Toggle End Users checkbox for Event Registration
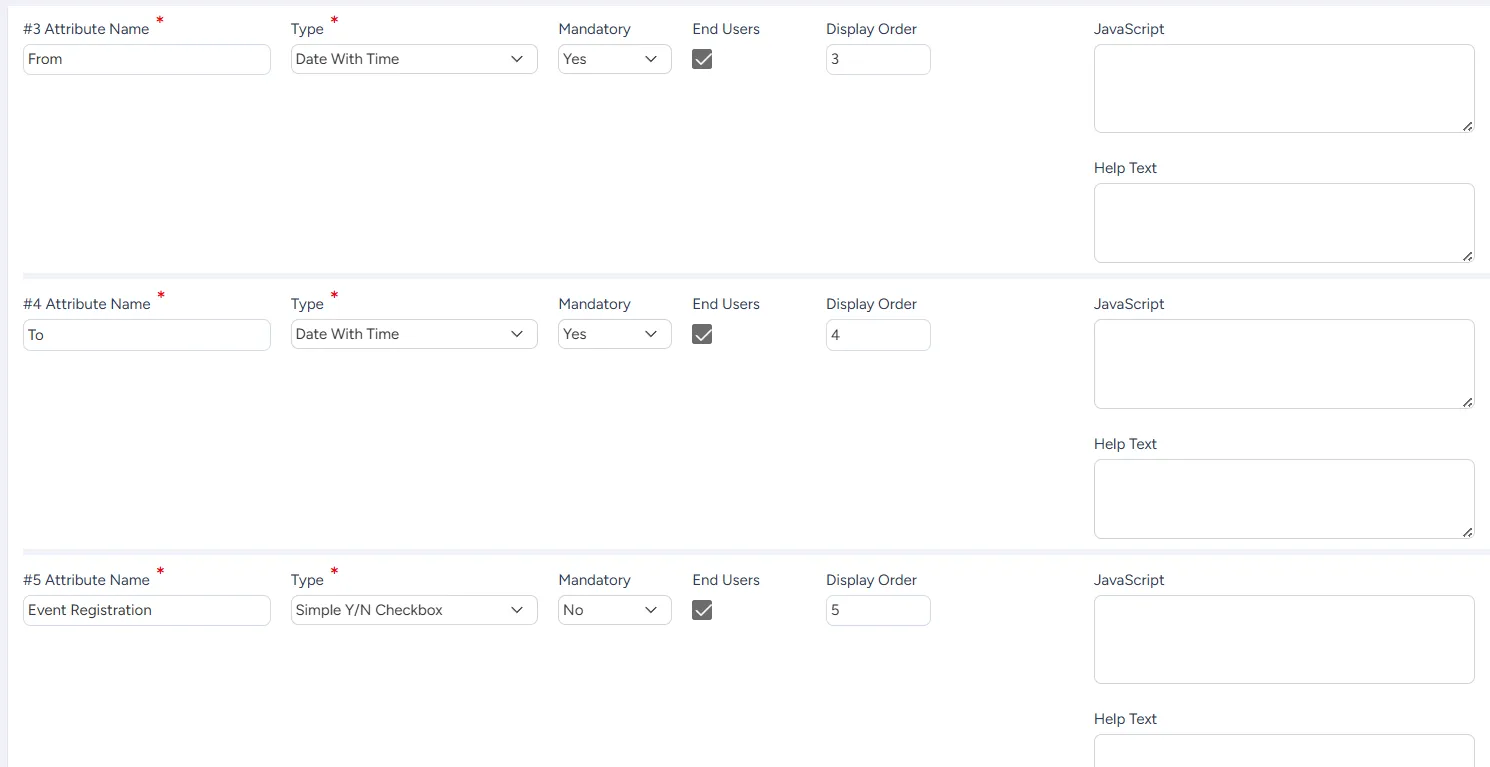This screenshot has height=767, width=1490. coord(702,610)
